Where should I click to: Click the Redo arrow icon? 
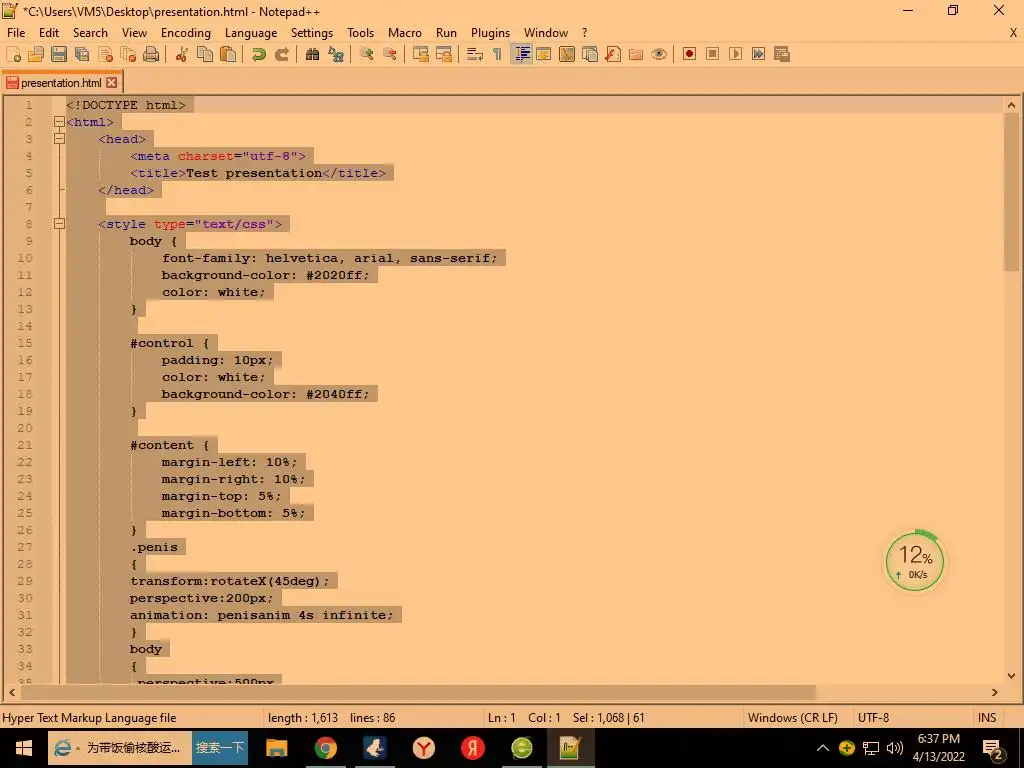(281, 54)
